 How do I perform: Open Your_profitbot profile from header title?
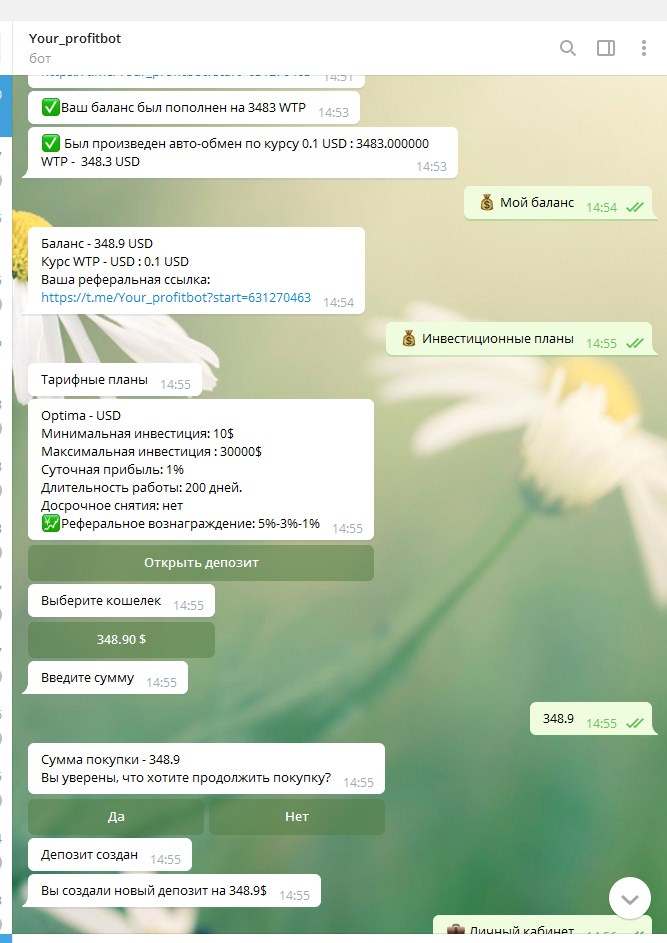(x=75, y=38)
